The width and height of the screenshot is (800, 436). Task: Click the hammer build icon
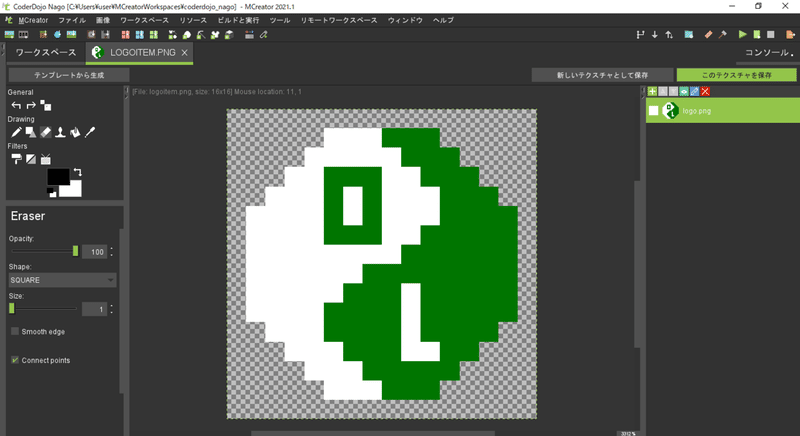[722, 34]
